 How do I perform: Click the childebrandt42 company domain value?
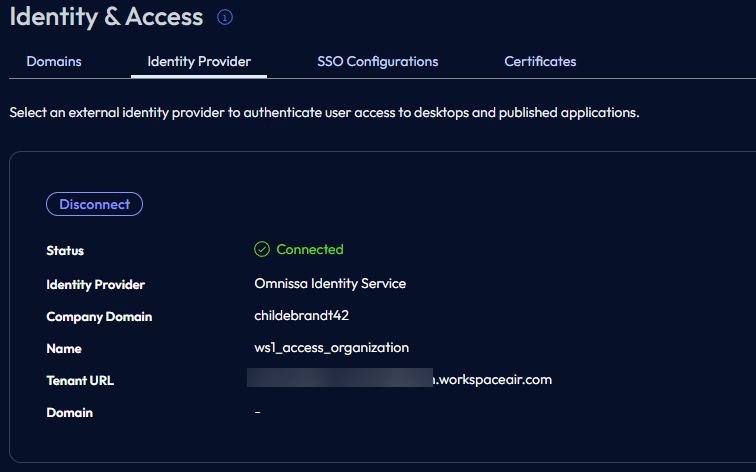coord(301,316)
